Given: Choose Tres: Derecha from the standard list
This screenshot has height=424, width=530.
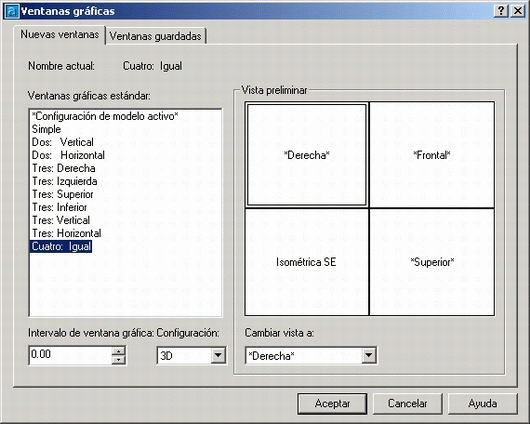Looking at the screenshot, I should (x=64, y=168).
